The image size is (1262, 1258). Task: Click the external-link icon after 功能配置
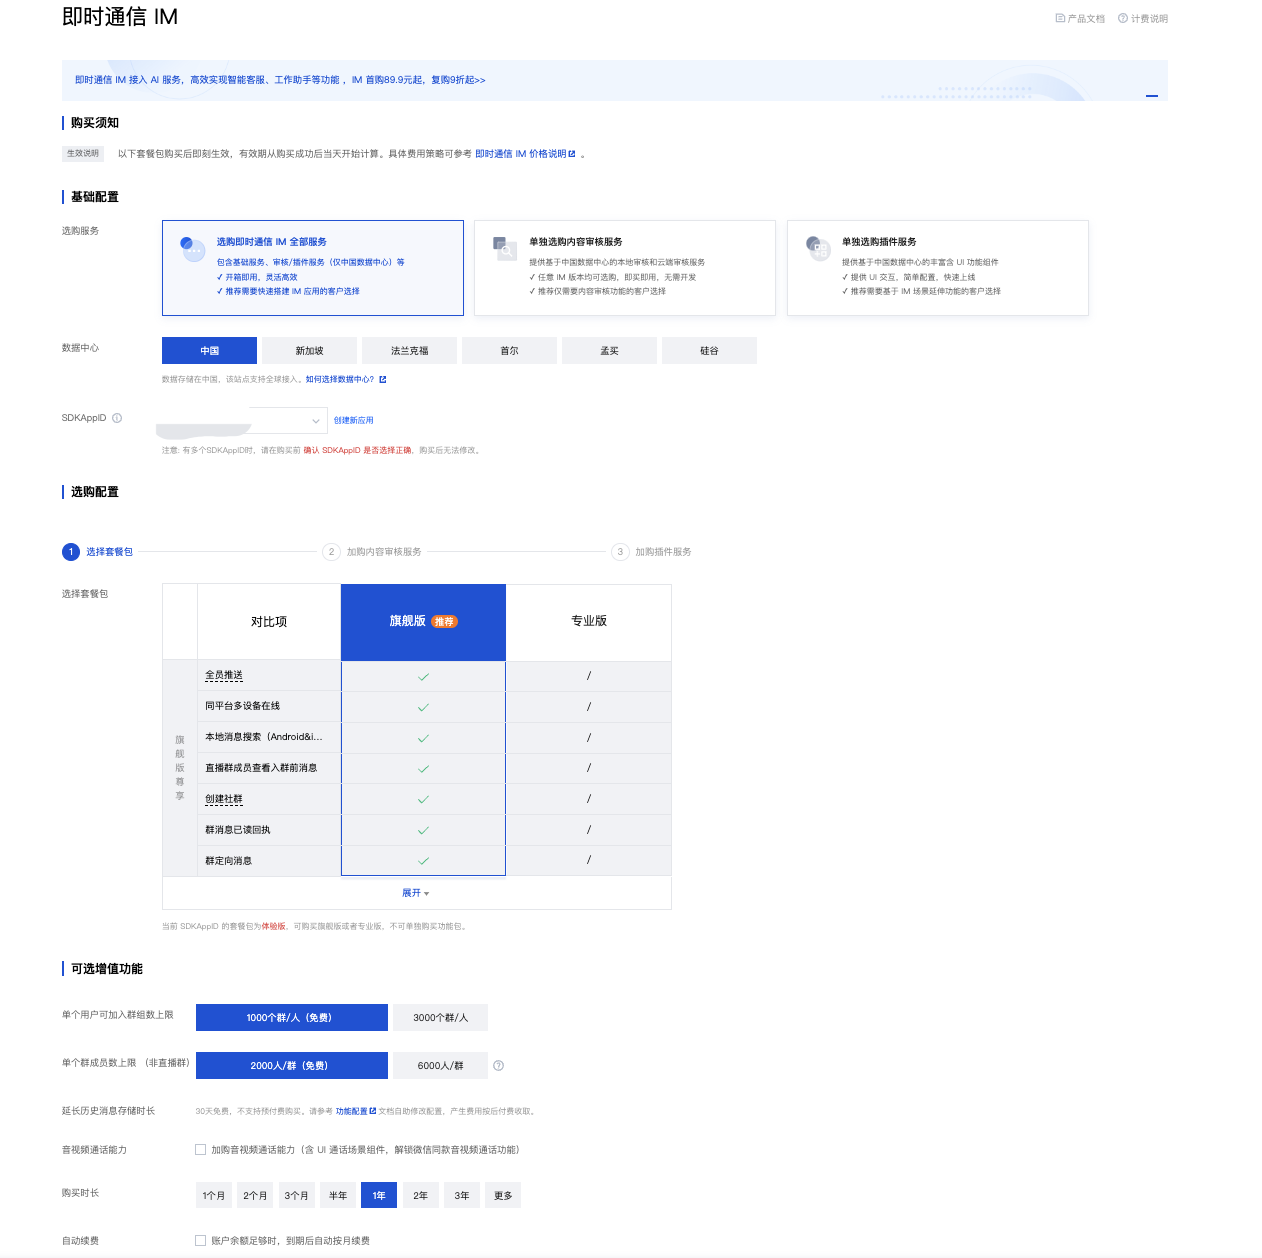click(373, 1111)
